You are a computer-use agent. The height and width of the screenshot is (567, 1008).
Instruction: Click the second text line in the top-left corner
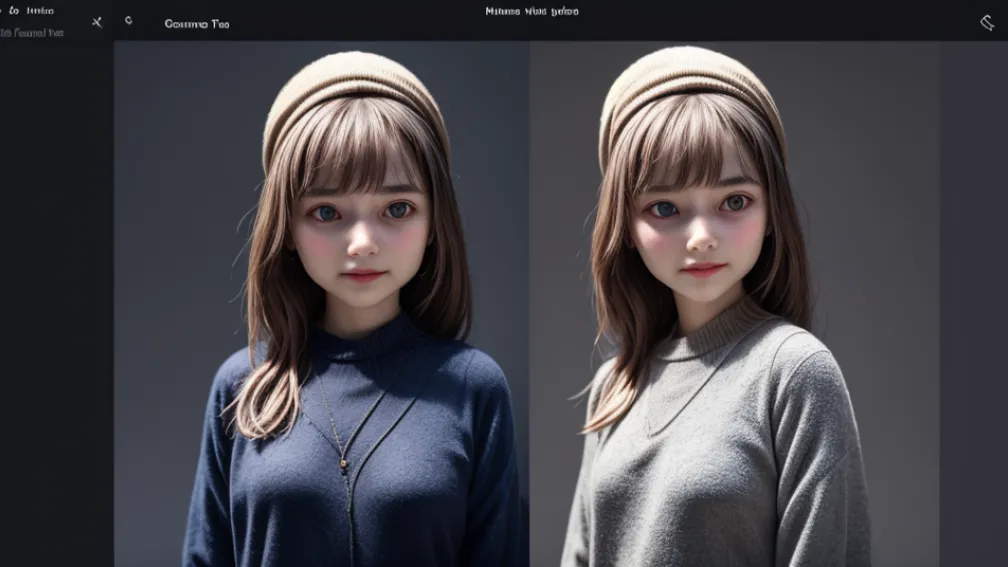pos(32,32)
